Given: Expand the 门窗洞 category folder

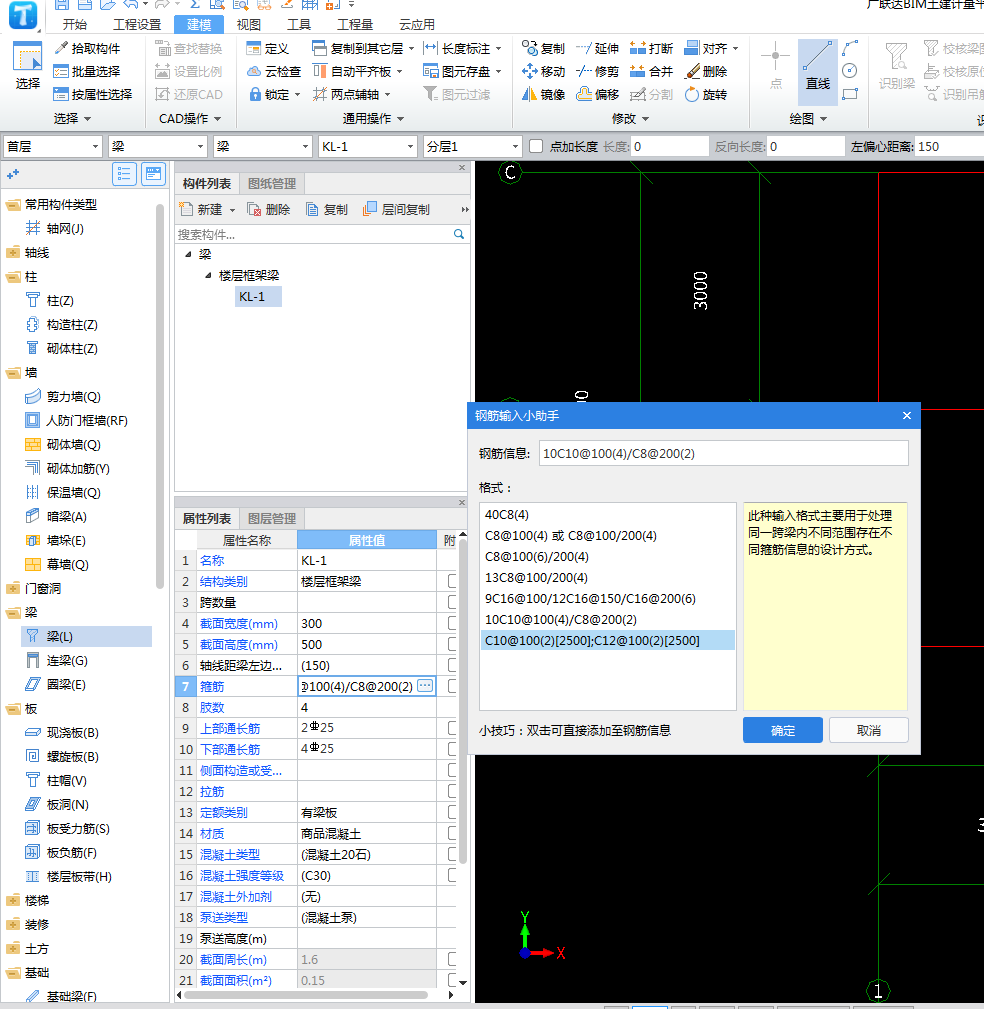Looking at the screenshot, I should point(12,588).
